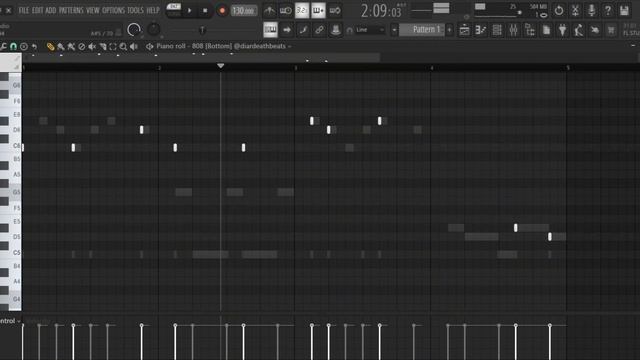Screen dimensions: 640x360
Task: Open the HELP menu
Action: coord(153,10)
